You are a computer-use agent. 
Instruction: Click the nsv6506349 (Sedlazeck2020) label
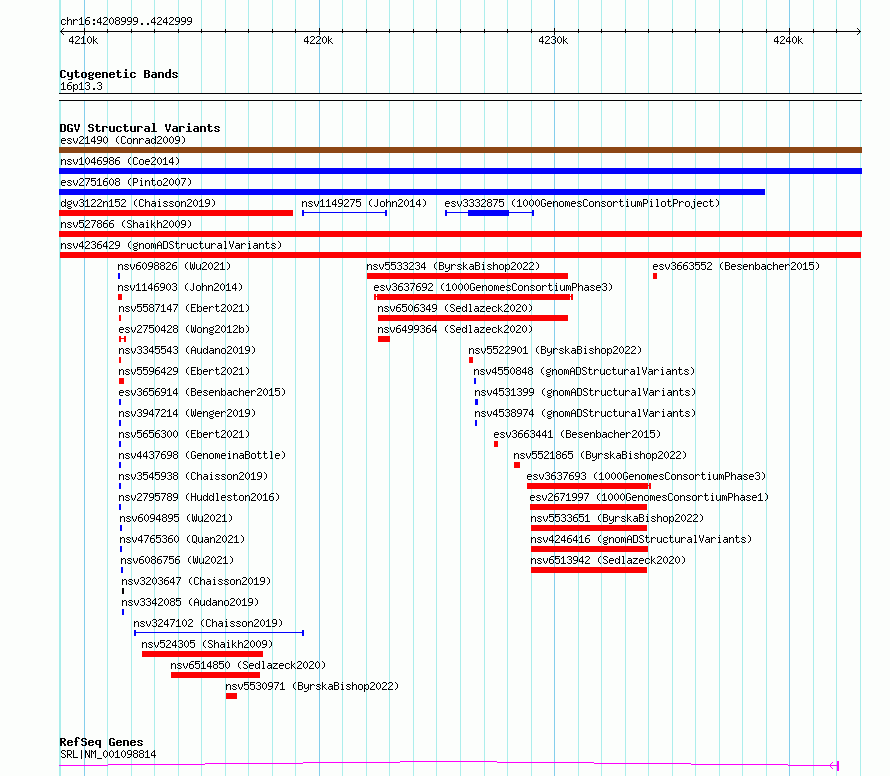[455, 308]
